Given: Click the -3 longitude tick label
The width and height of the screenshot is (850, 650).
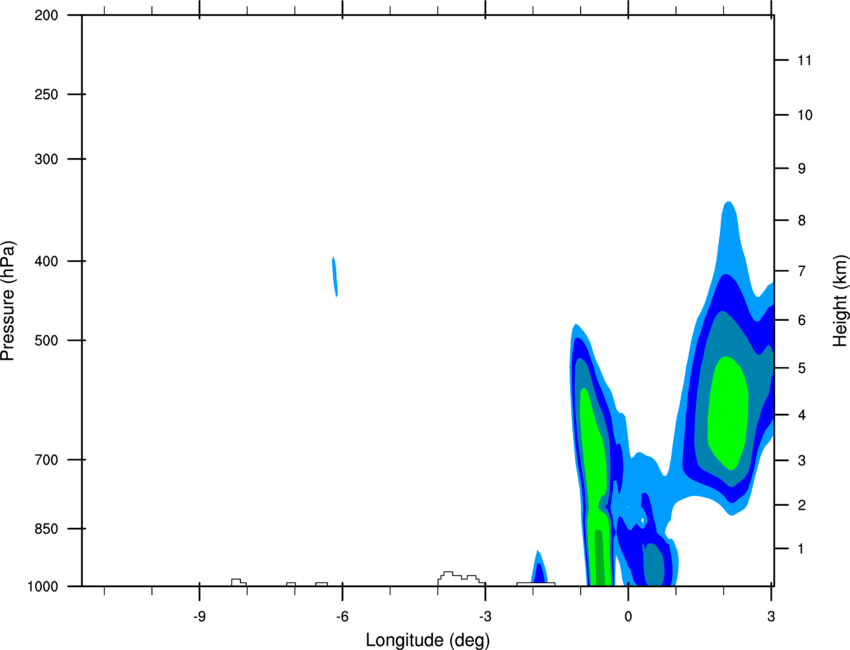Looking at the screenshot, I should 485,617.
